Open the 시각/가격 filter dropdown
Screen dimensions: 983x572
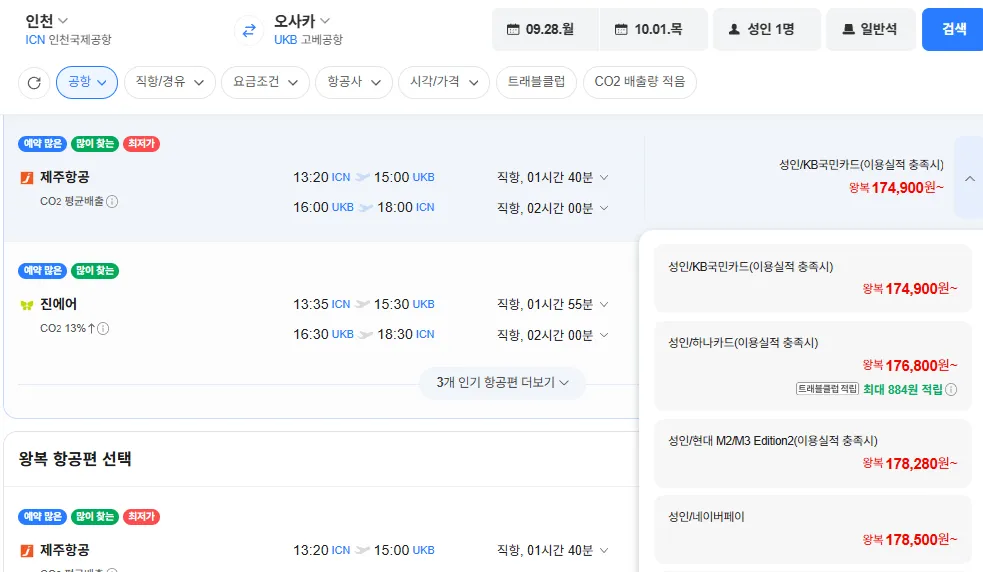444,82
